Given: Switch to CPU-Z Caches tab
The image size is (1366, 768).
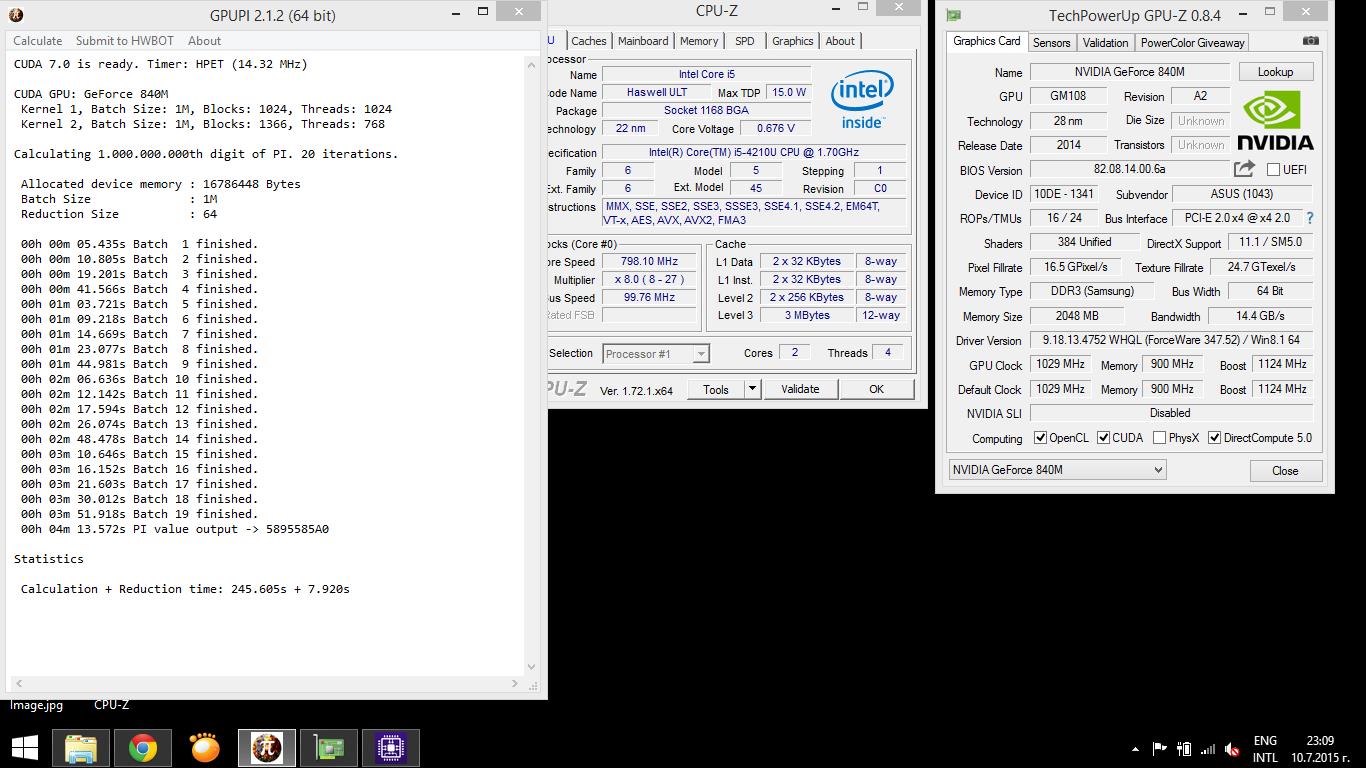Looking at the screenshot, I should click(x=588, y=41).
